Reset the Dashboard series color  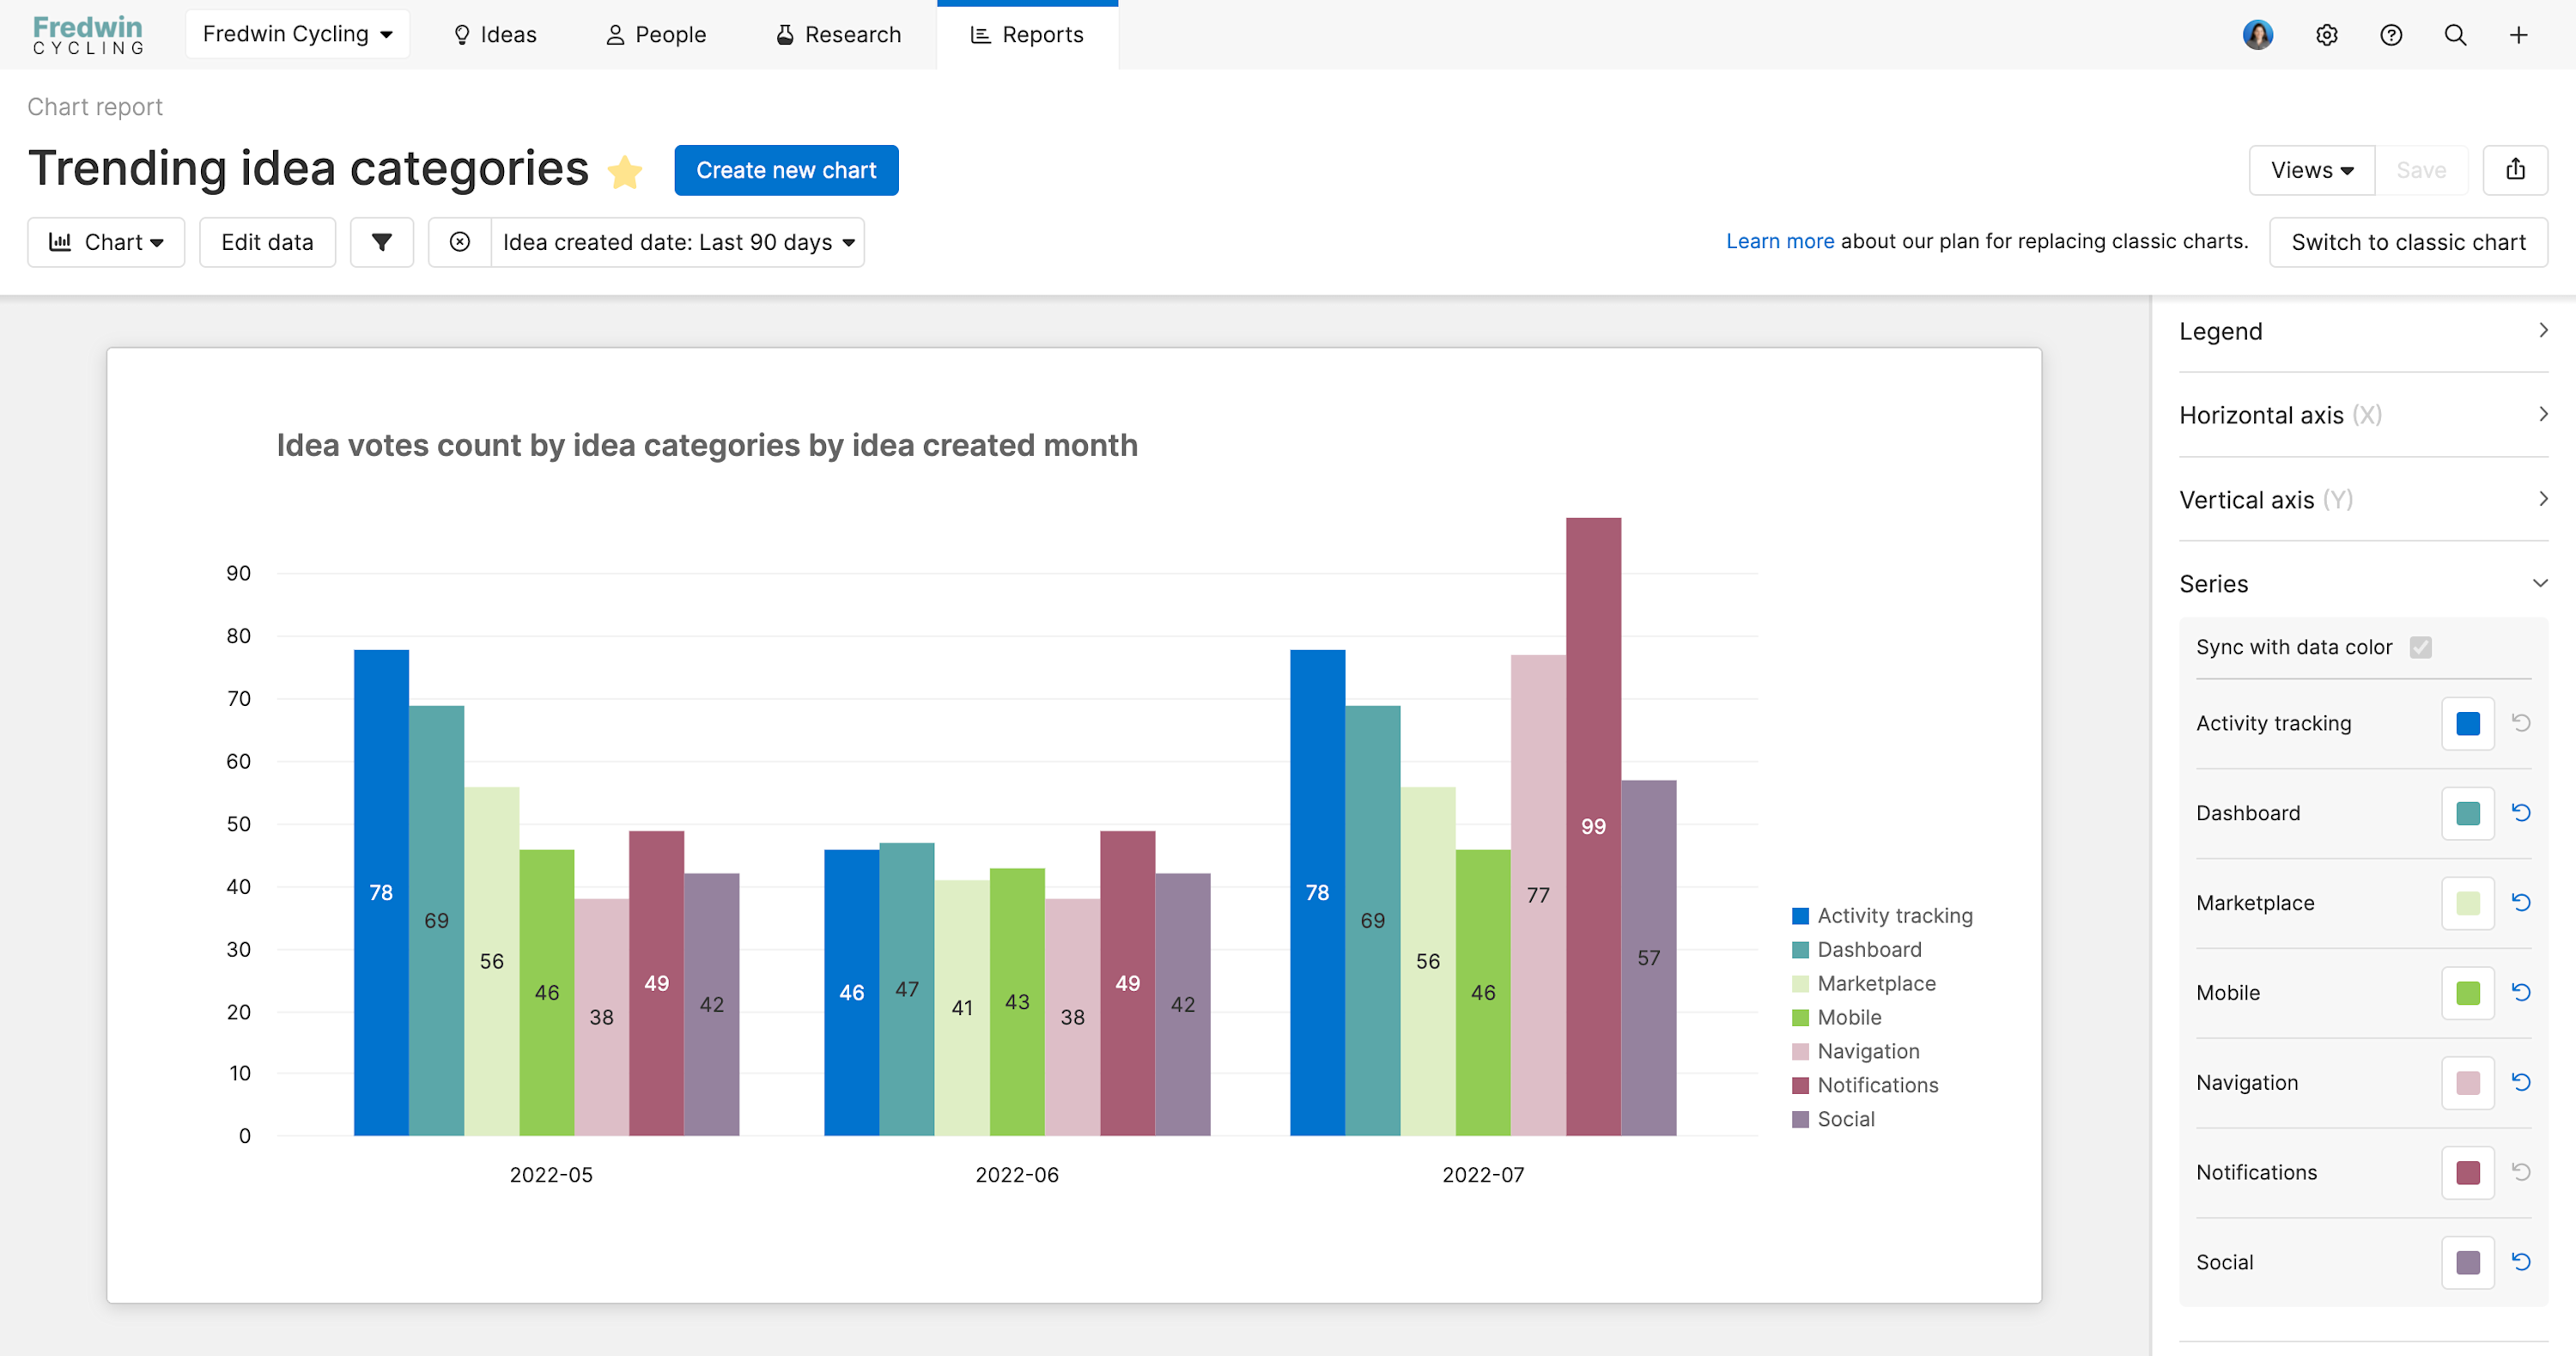coord(2520,812)
